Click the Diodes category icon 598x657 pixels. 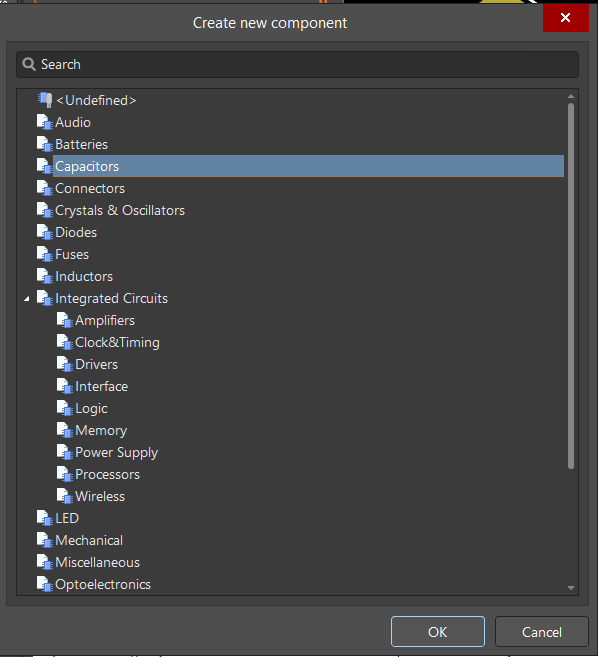pos(44,233)
